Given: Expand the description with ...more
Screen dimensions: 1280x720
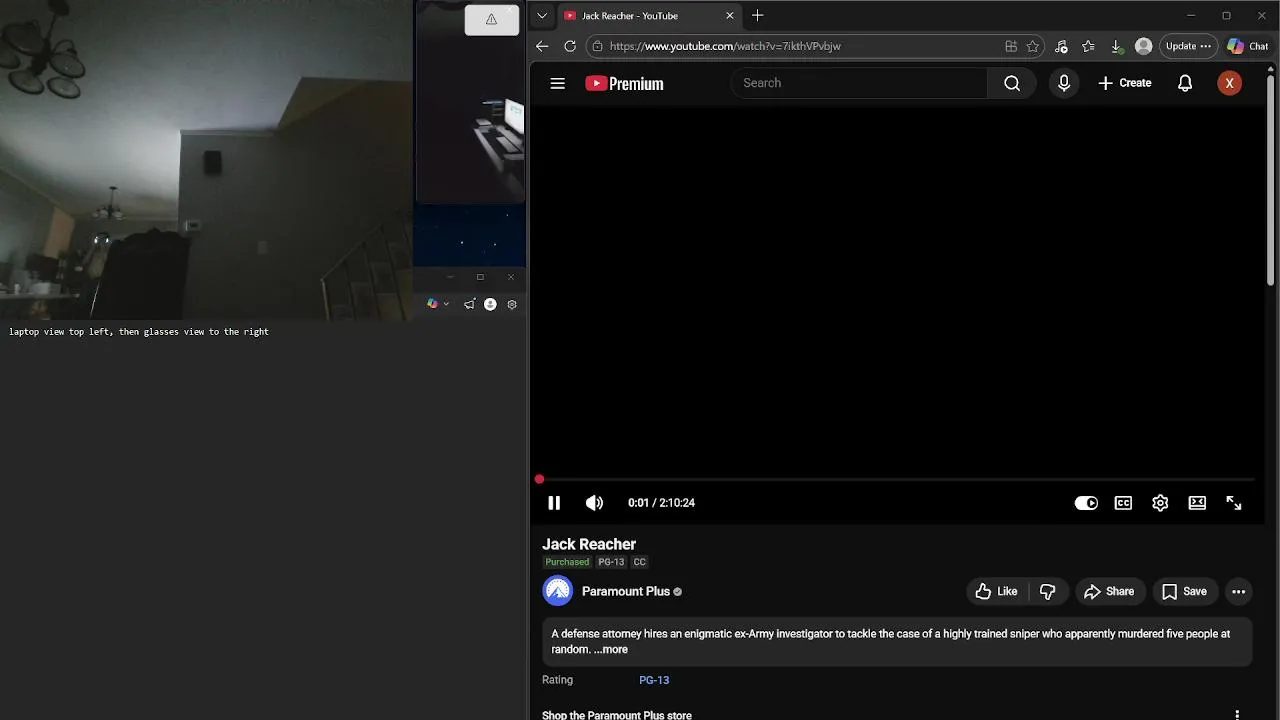Looking at the screenshot, I should (x=611, y=650).
